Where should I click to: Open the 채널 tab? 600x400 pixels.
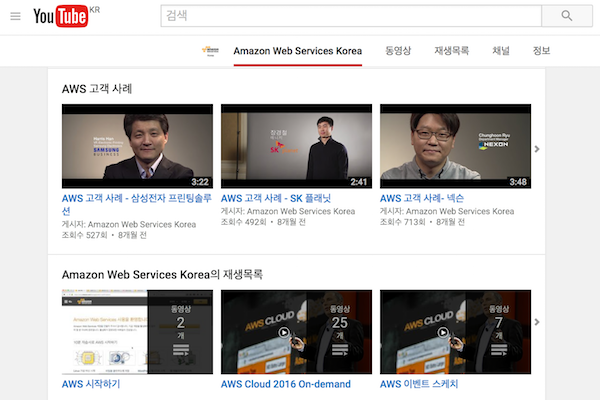click(x=501, y=51)
